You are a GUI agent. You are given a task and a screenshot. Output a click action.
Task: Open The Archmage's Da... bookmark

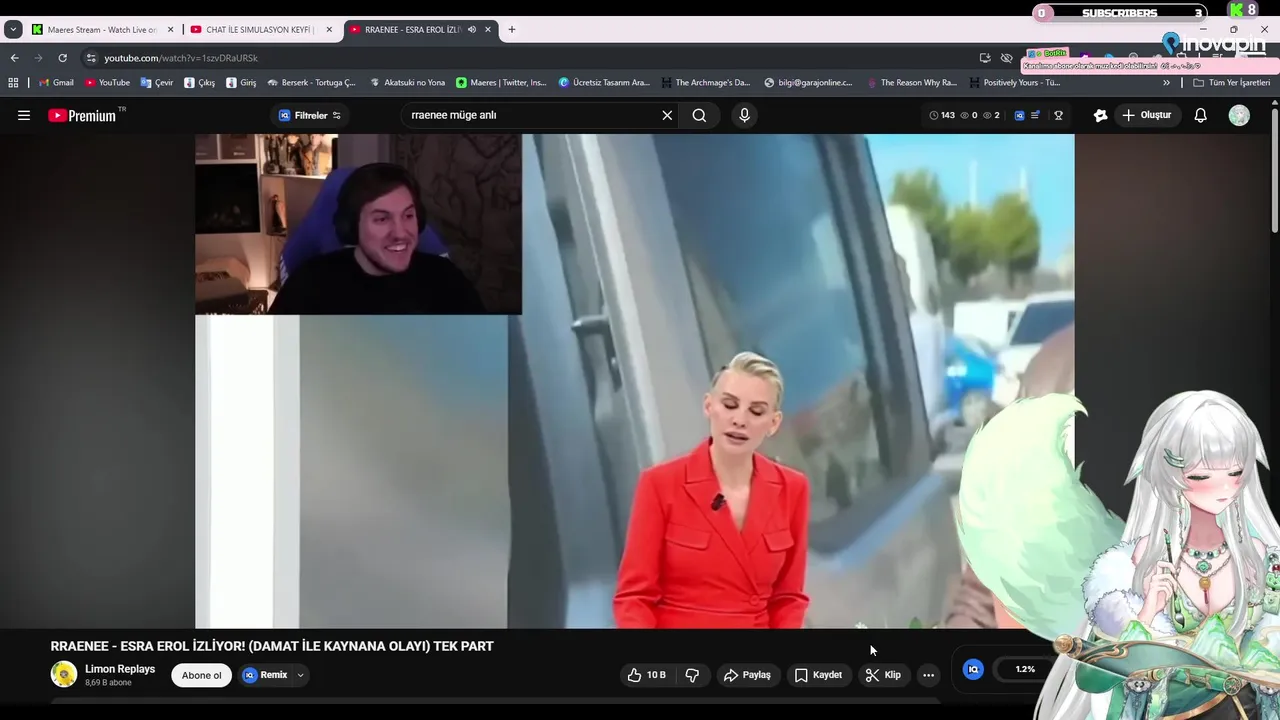pyautogui.click(x=705, y=83)
